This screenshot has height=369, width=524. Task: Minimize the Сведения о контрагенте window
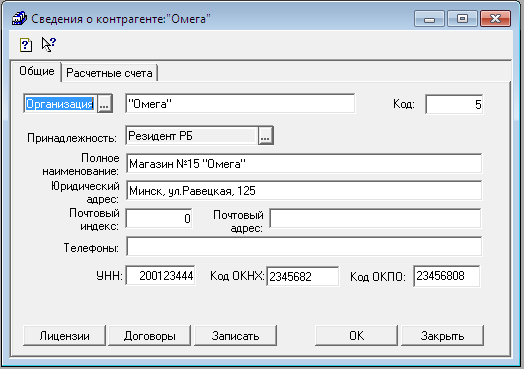coord(429,19)
